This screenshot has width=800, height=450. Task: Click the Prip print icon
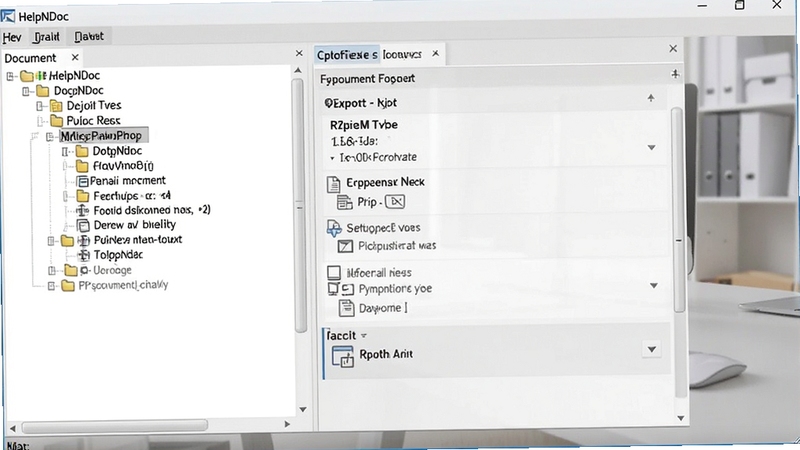click(x=344, y=203)
